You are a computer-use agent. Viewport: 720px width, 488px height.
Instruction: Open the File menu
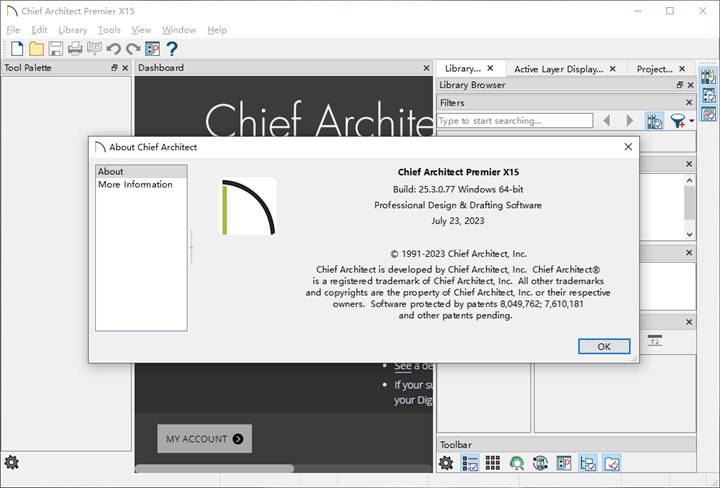point(13,30)
